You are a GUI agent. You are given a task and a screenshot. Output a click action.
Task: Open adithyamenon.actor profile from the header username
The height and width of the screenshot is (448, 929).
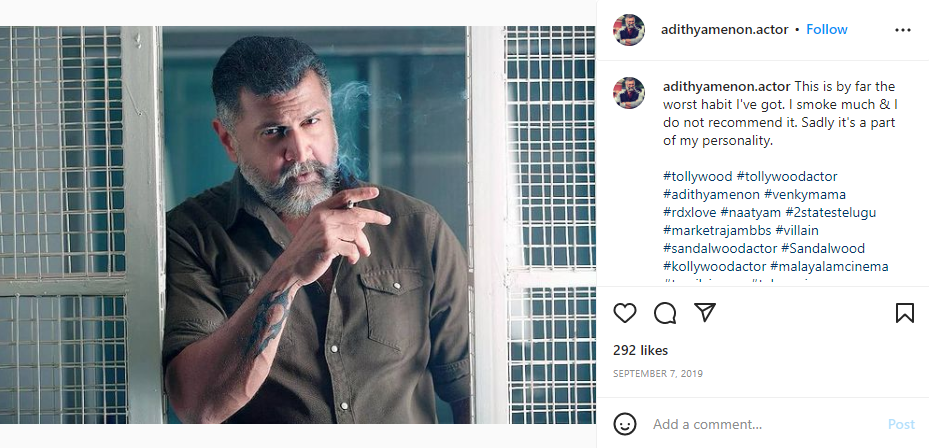pos(724,30)
